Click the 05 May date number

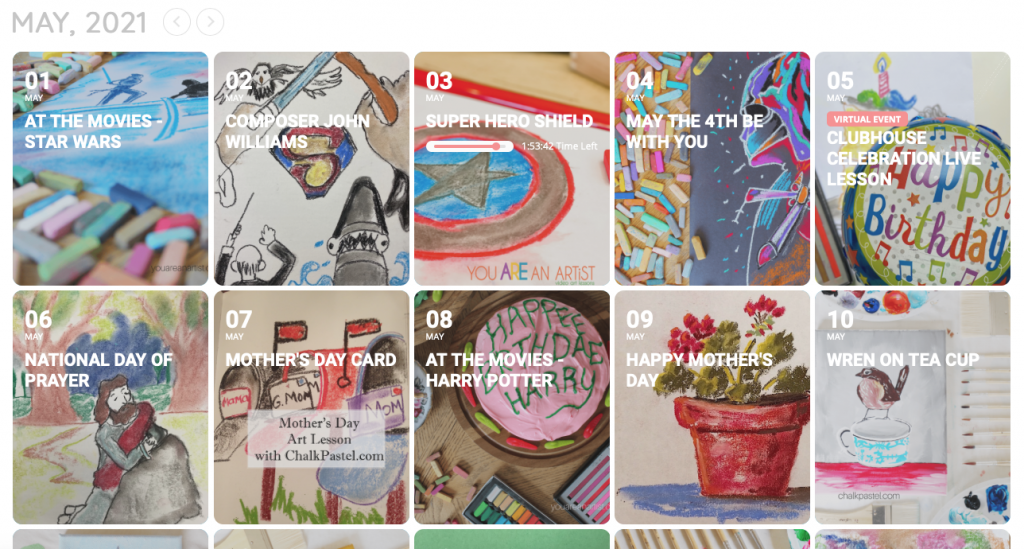tap(840, 81)
